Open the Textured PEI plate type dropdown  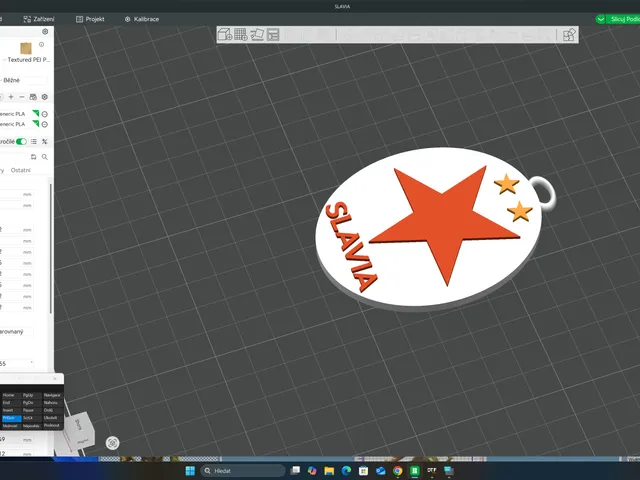(x=26, y=60)
